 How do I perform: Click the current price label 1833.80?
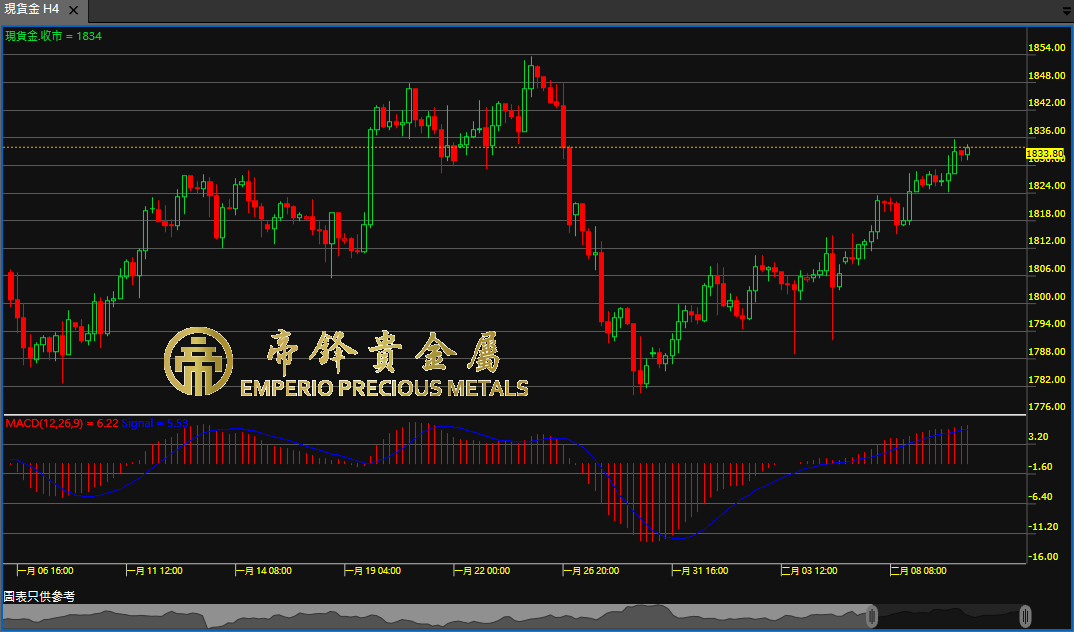tap(1044, 153)
